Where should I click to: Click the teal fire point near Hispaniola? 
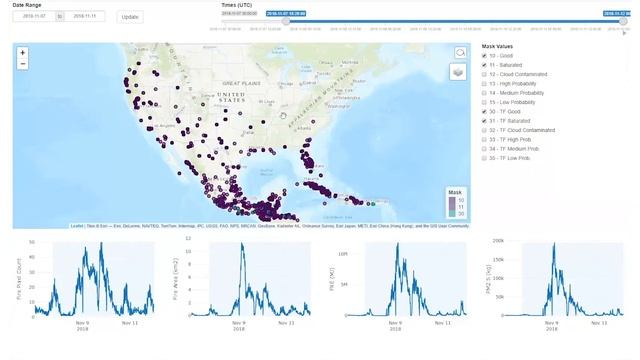(x=373, y=204)
